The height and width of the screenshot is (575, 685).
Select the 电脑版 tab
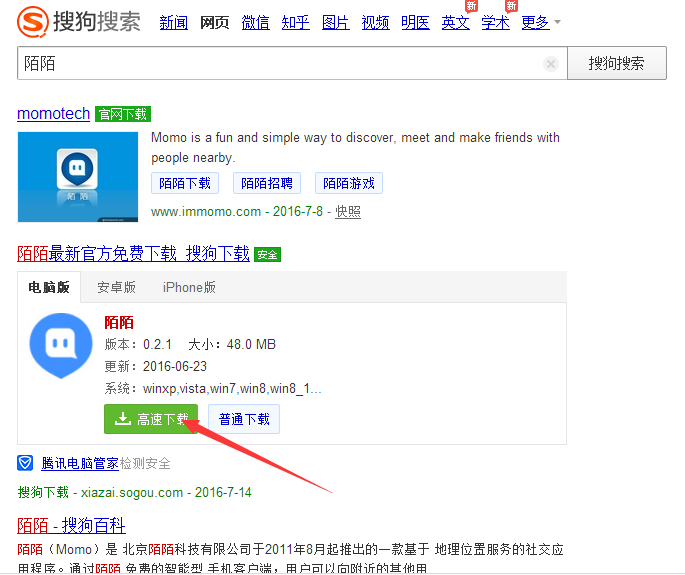(x=49, y=287)
